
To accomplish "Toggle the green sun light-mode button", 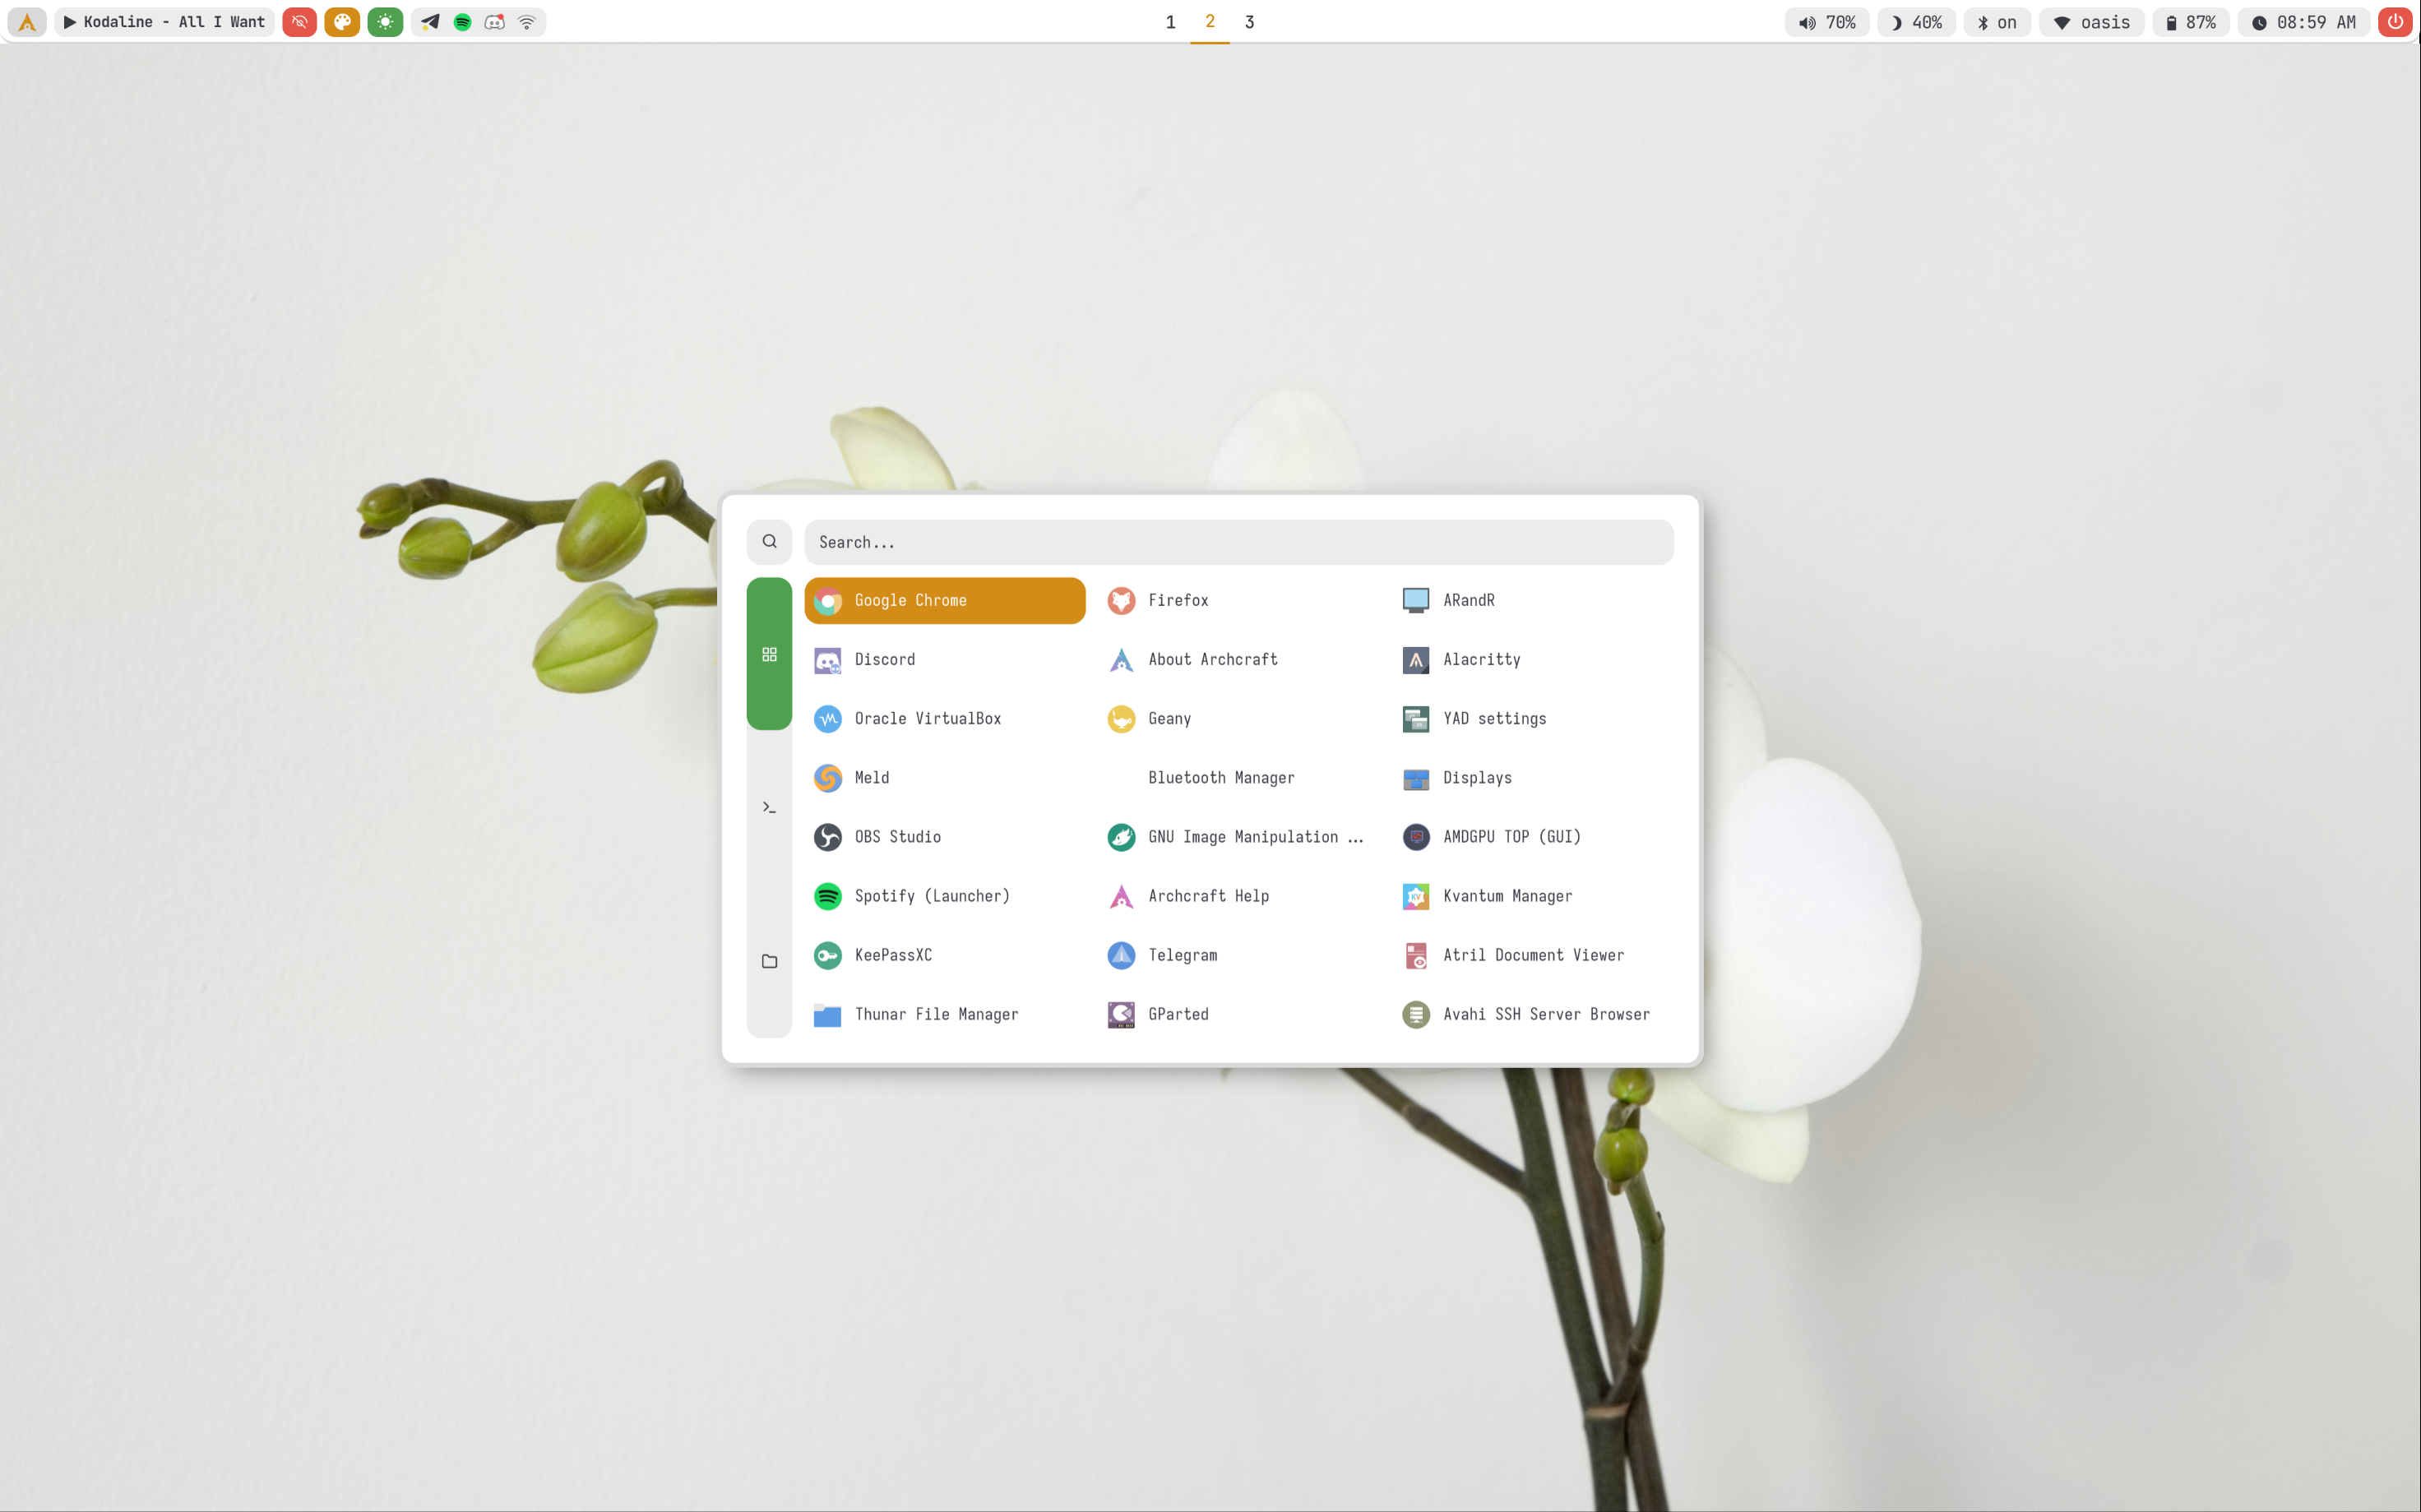I will 385,22.
